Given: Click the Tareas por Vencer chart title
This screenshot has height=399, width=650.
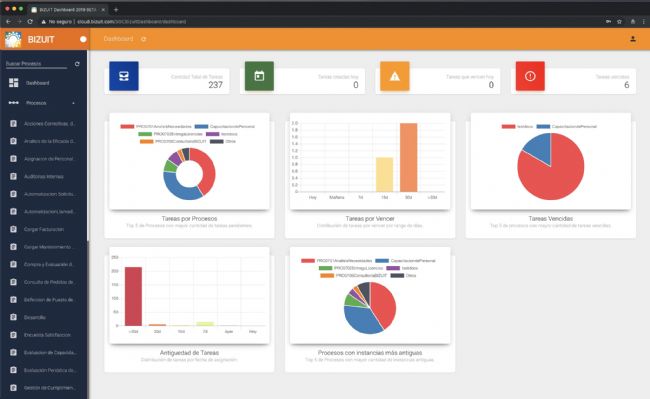Looking at the screenshot, I should tap(370, 218).
